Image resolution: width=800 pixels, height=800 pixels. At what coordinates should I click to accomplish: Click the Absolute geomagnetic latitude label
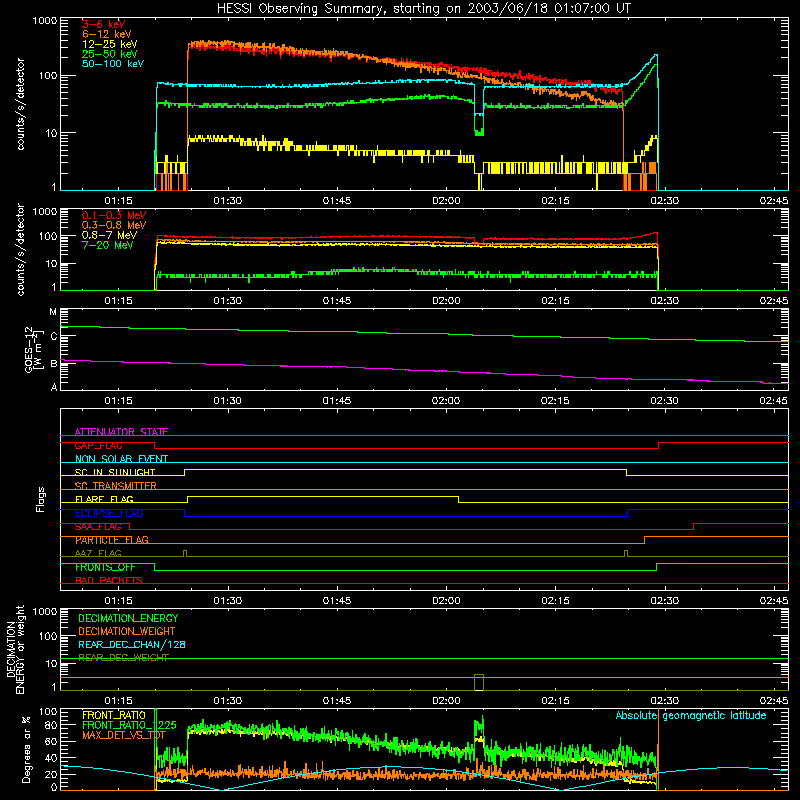tap(691, 716)
